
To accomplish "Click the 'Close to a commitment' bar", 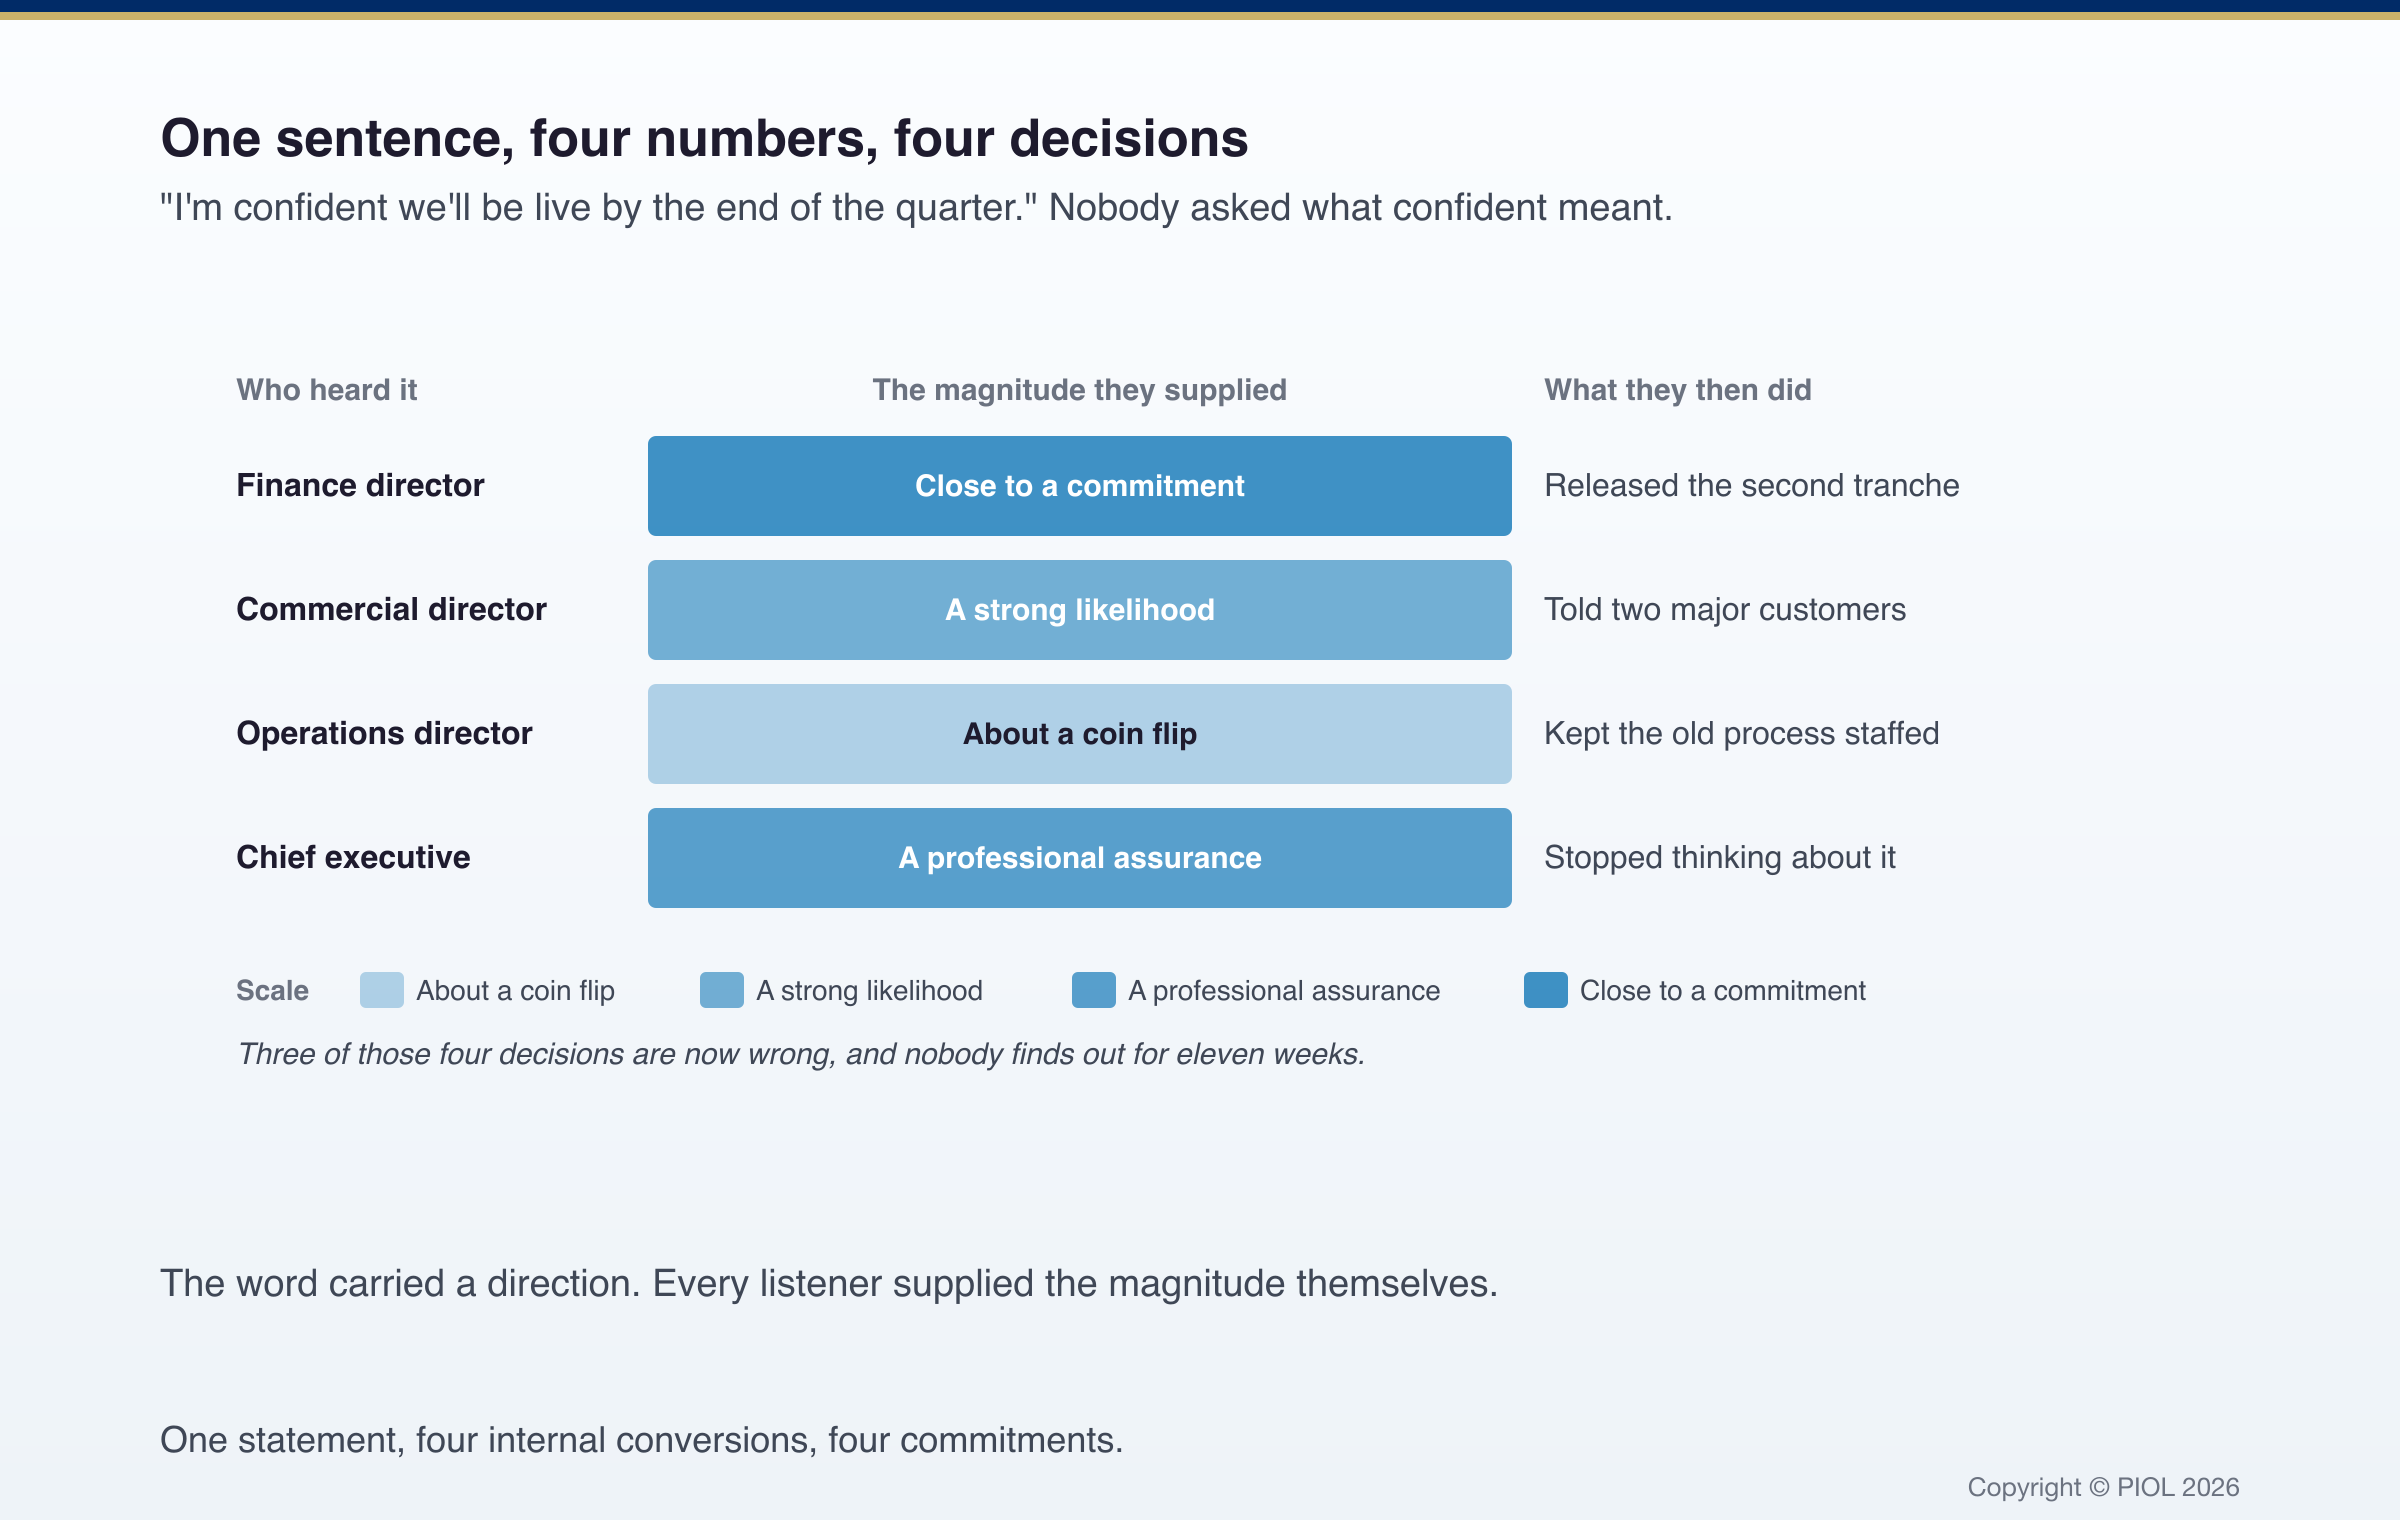I will 1080,486.
